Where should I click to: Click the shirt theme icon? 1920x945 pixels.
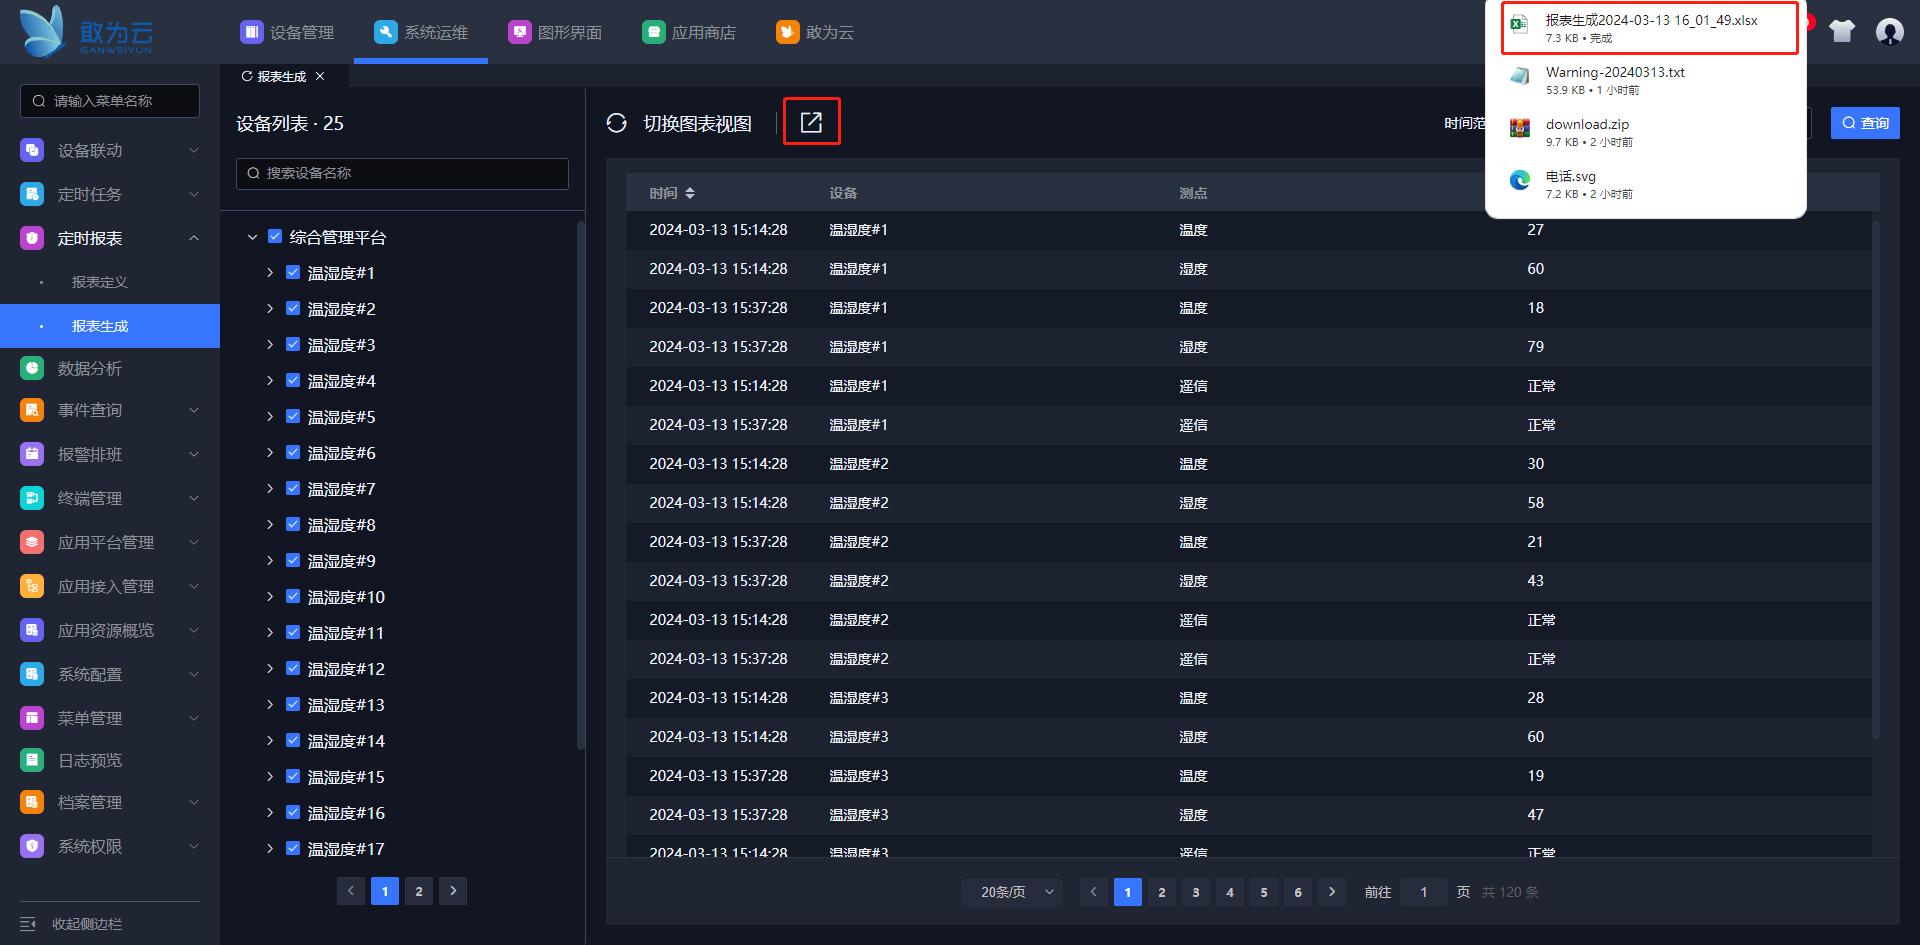[x=1842, y=32]
